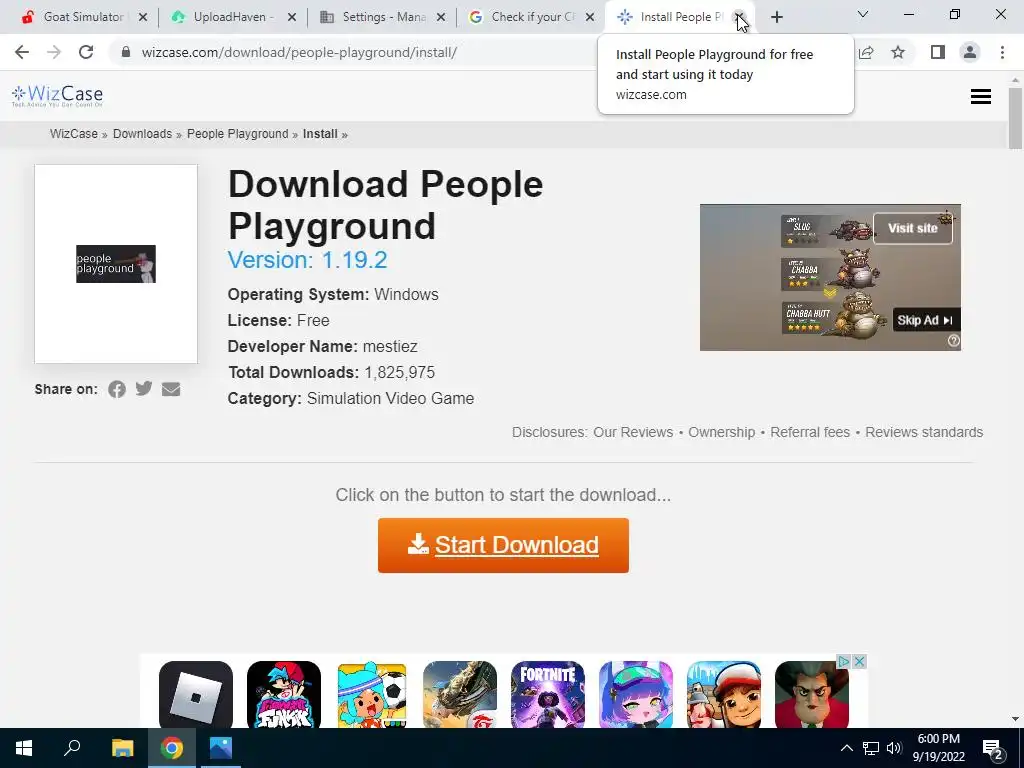Click Version: 1.19.2 text
The height and width of the screenshot is (768, 1024).
click(307, 260)
